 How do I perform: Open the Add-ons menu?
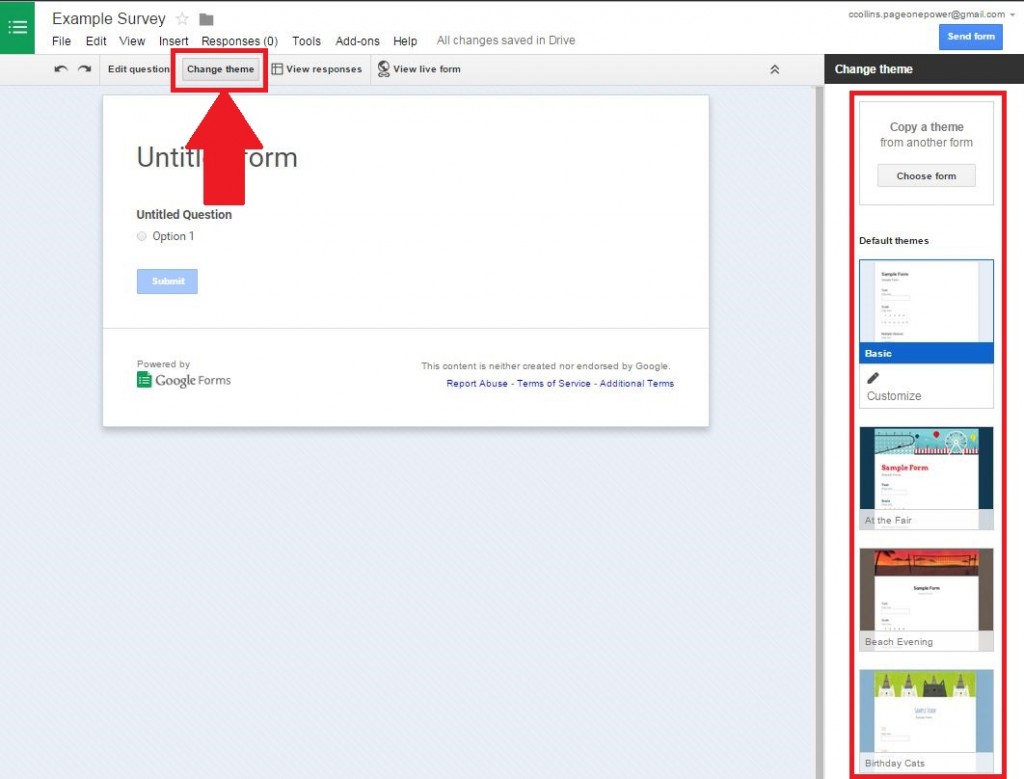(357, 41)
